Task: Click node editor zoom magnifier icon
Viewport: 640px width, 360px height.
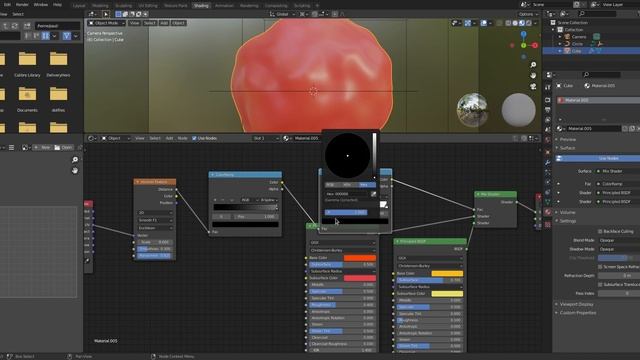Action: 75,160
